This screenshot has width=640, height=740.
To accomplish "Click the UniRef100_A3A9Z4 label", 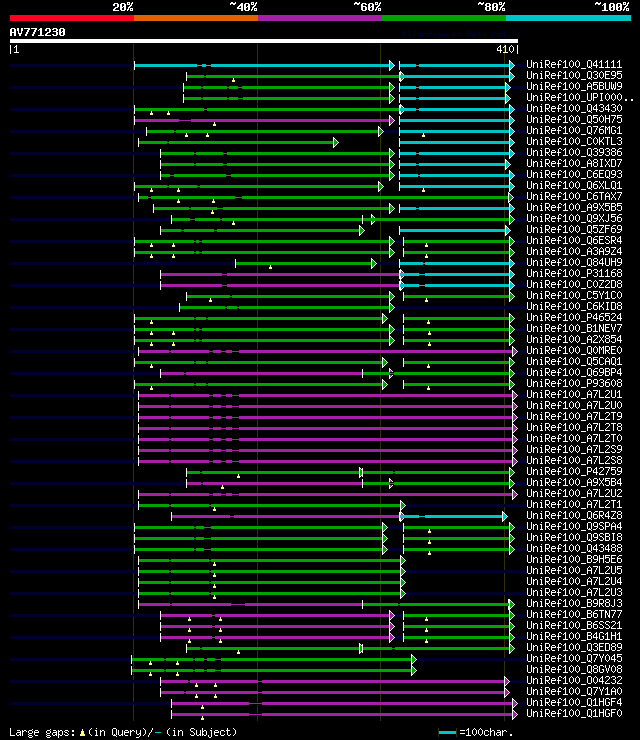I will click(x=574, y=252).
